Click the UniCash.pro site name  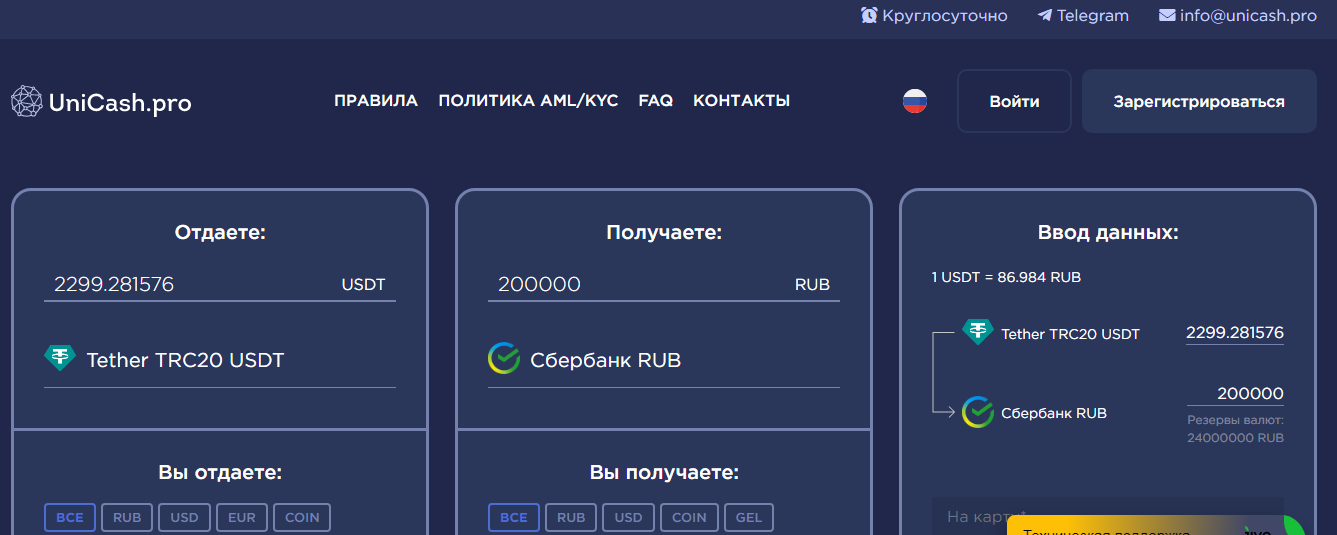pyautogui.click(x=120, y=102)
